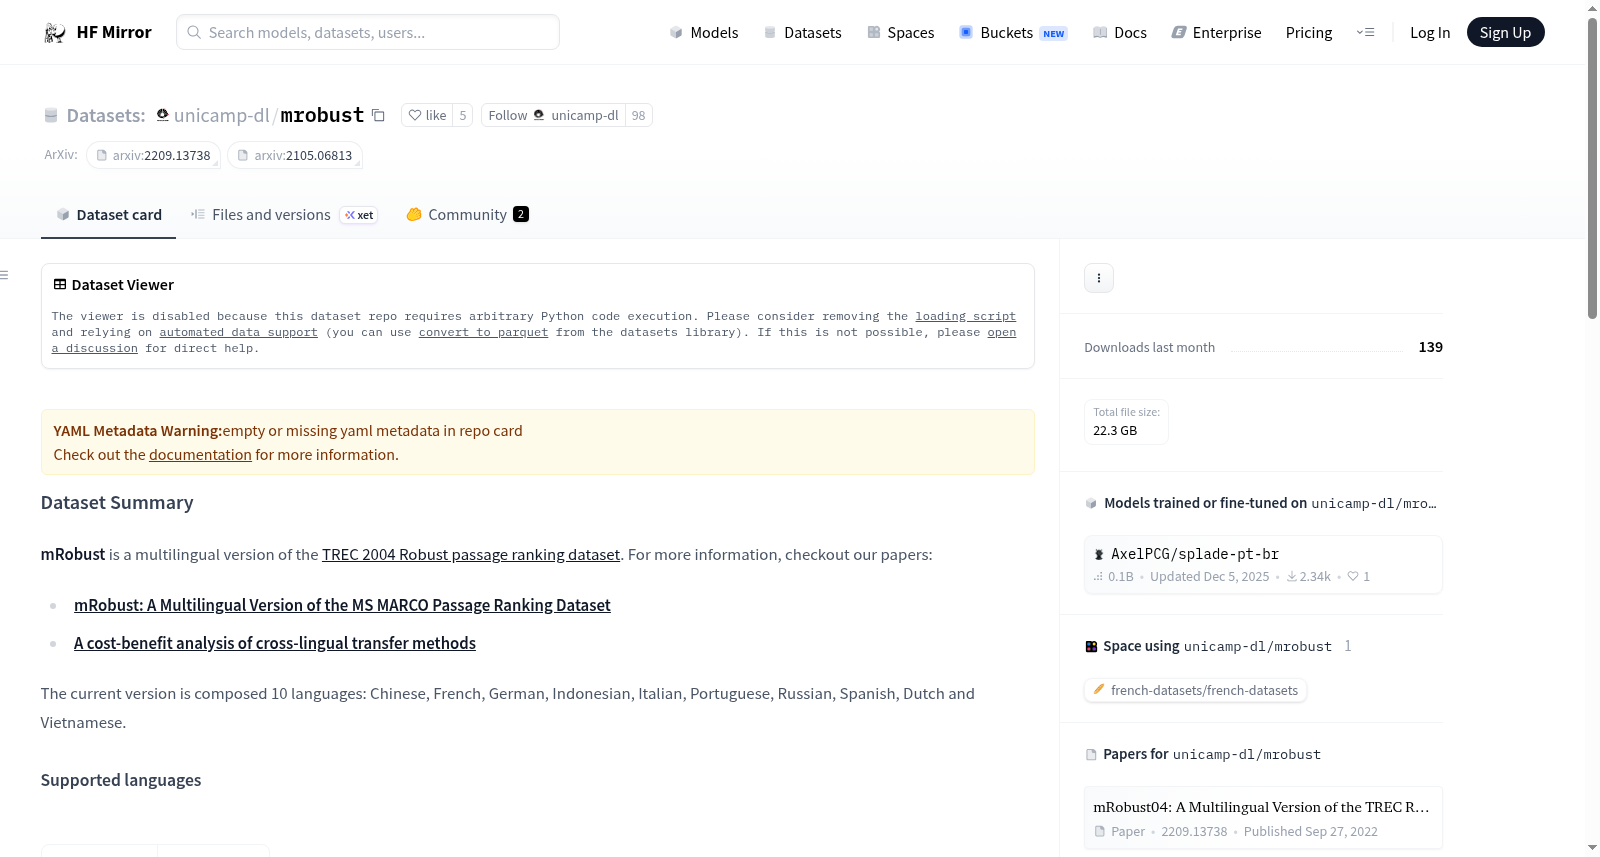Open arxiv:2105.06813 tag
1600x857 pixels.
pyautogui.click(x=295, y=155)
